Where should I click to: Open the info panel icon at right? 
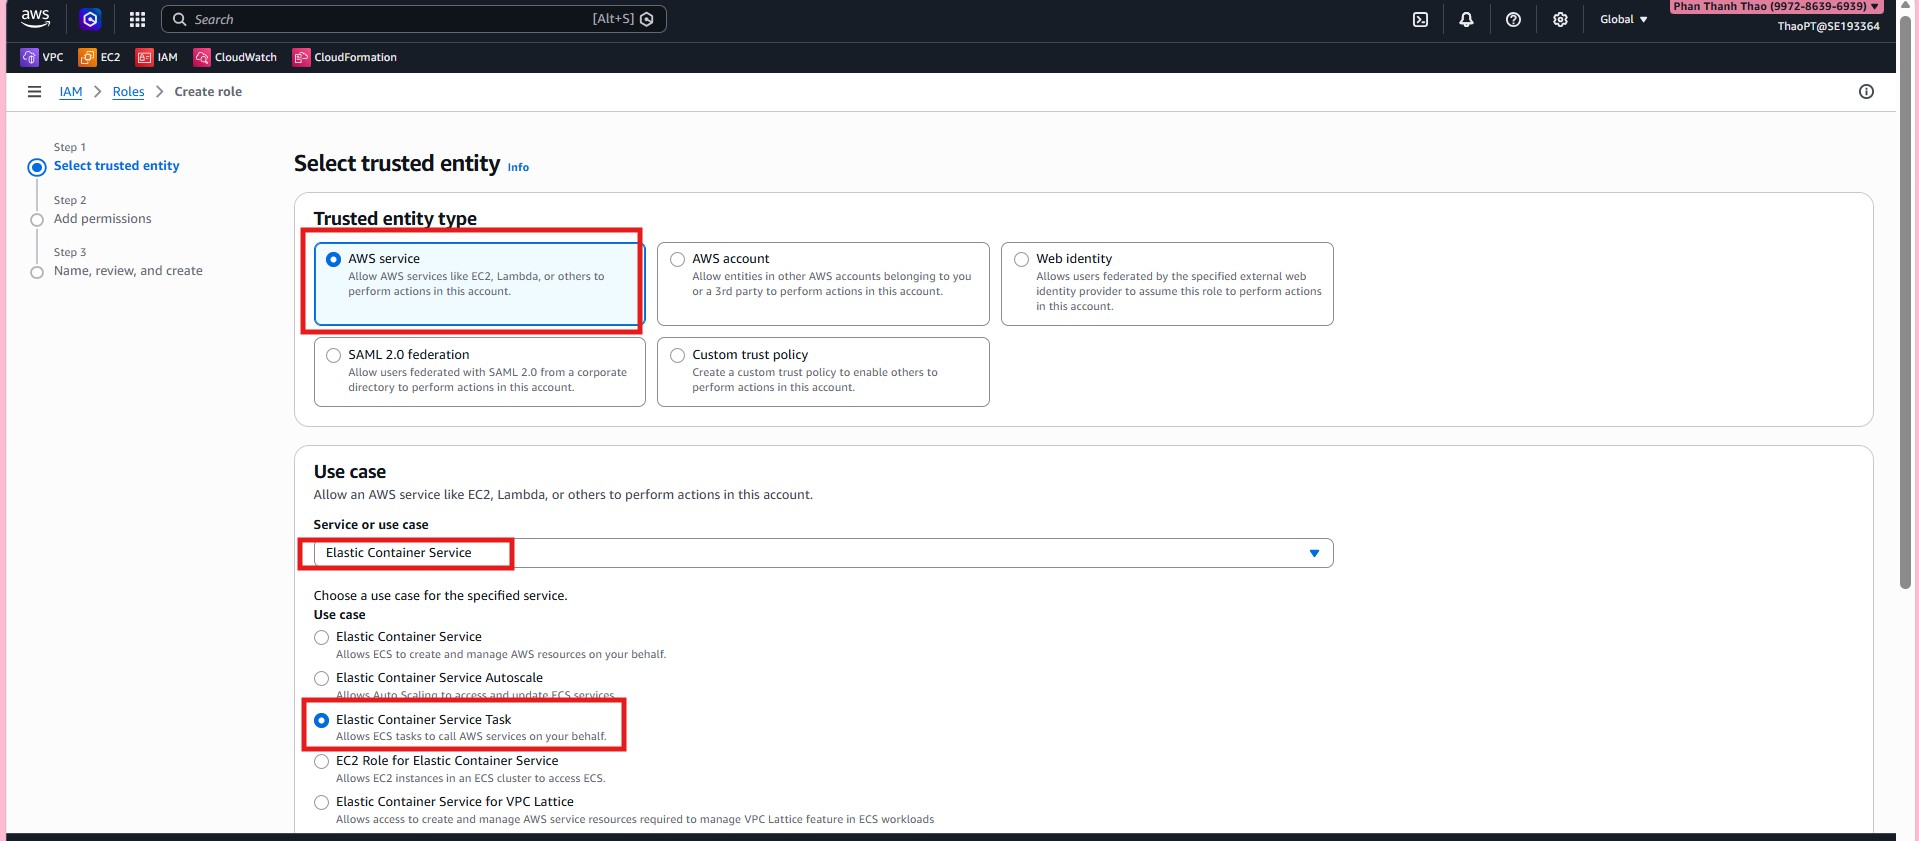click(1866, 92)
